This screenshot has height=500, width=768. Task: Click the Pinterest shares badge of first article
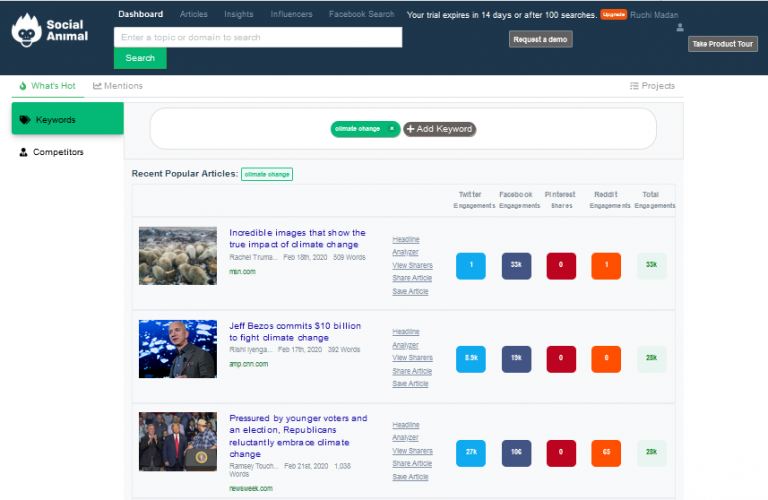click(561, 265)
